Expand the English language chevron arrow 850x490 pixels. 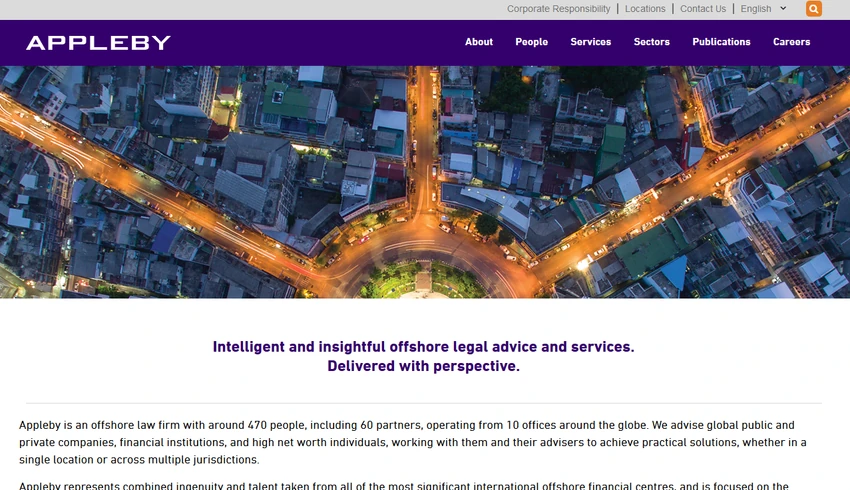click(783, 9)
